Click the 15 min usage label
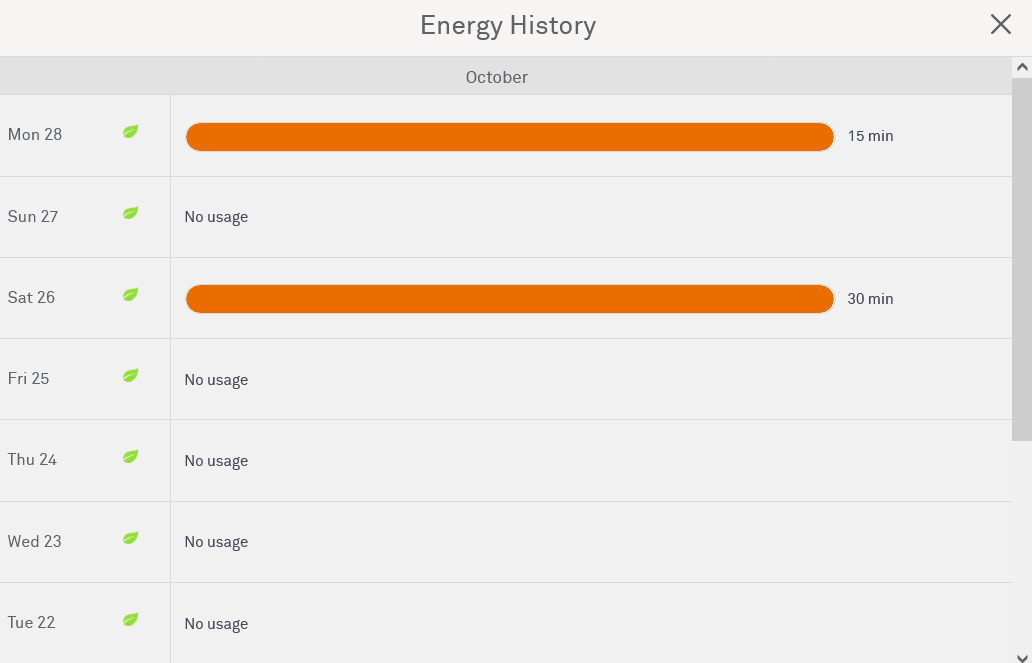 [870, 136]
